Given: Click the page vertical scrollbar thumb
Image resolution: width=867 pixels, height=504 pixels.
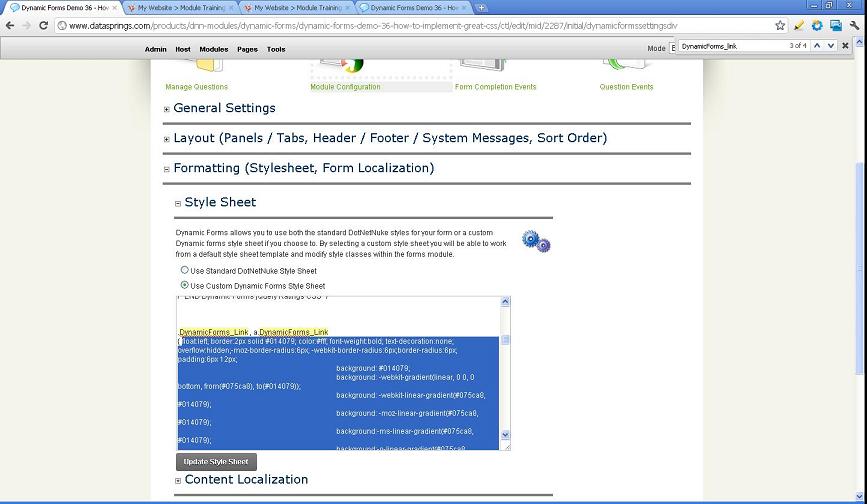Looking at the screenshot, I should coord(859,268).
